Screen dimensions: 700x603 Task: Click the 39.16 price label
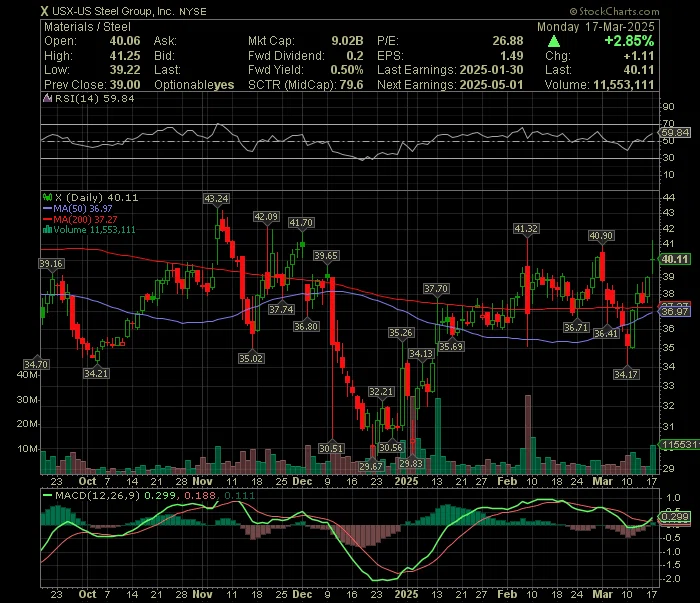coord(51,264)
